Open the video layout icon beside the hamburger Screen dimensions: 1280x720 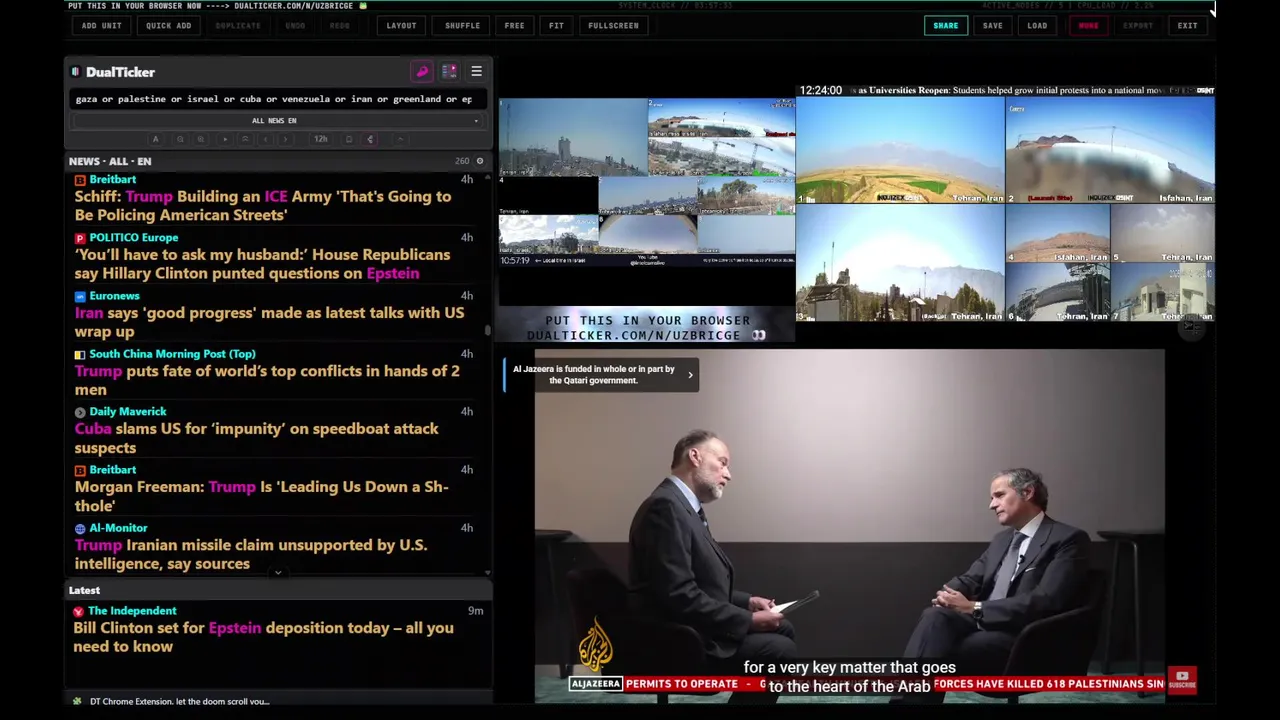tap(449, 72)
